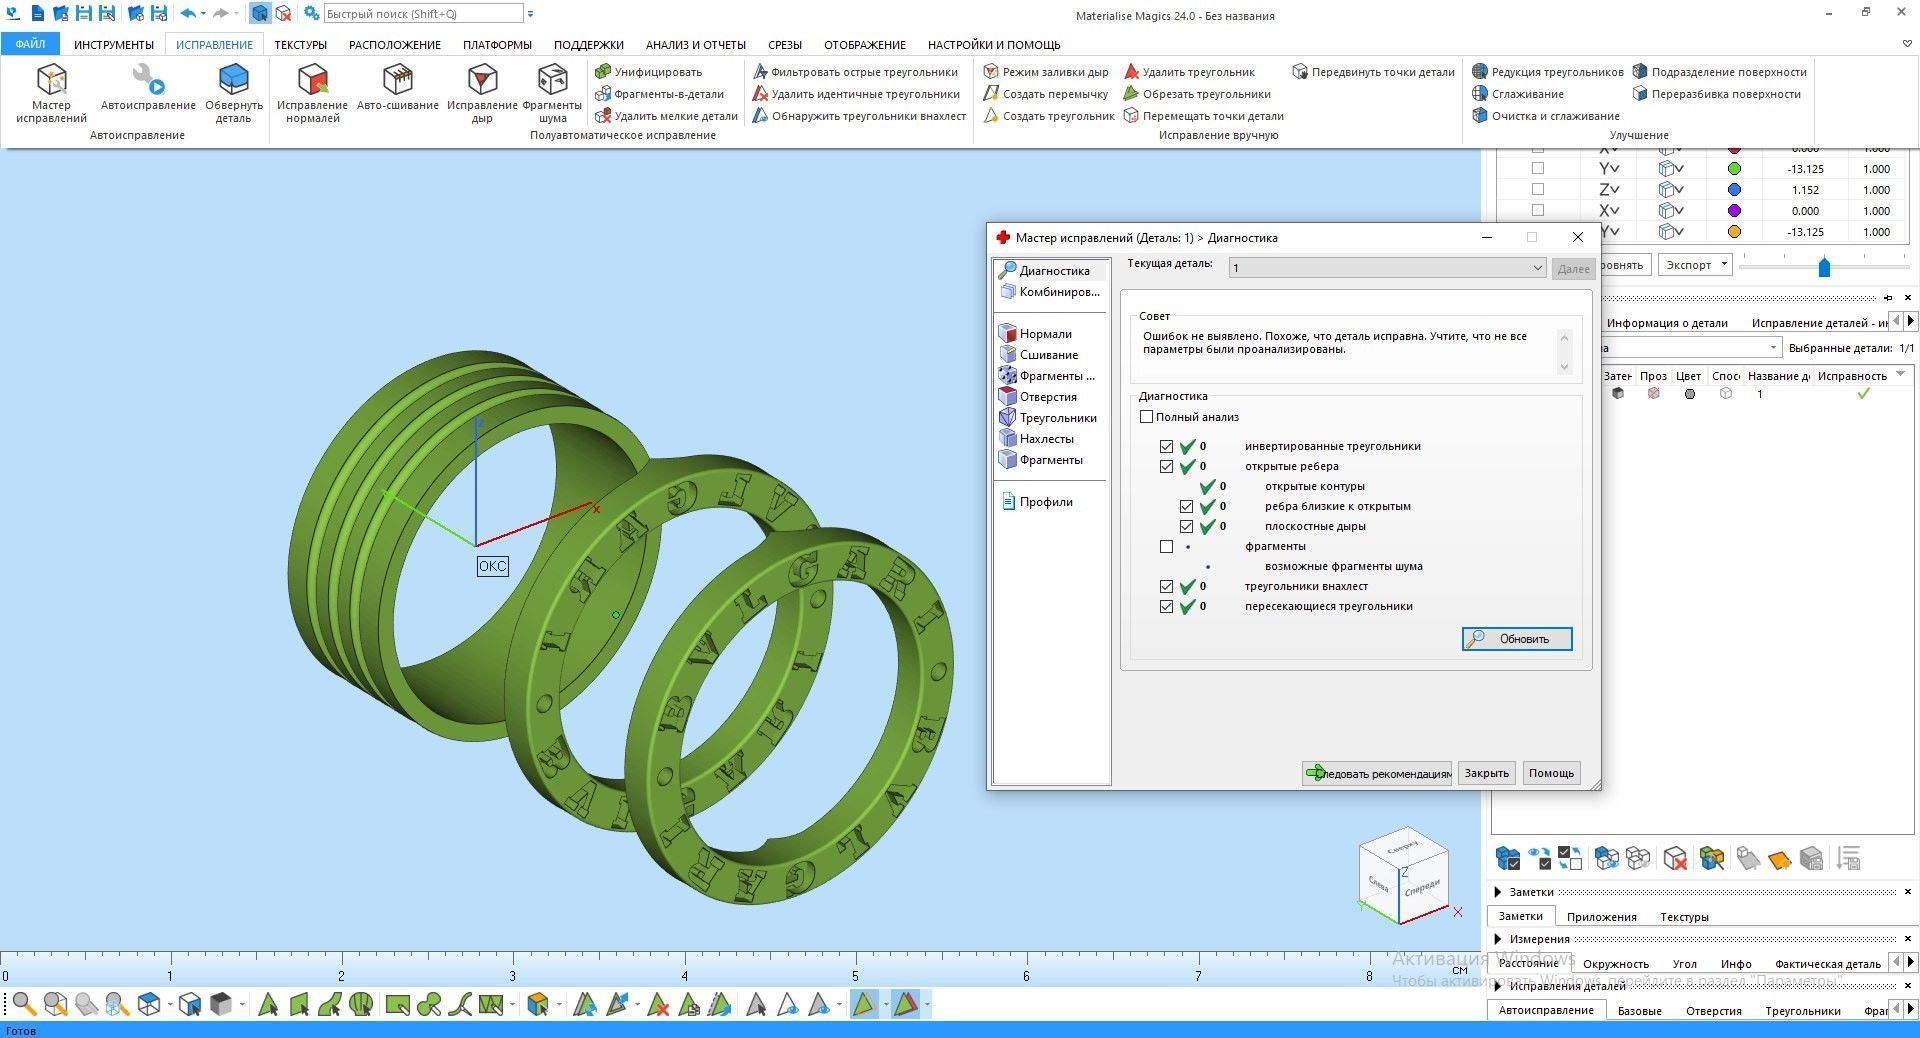Click Фрагменты-в-детали command

point(660,94)
